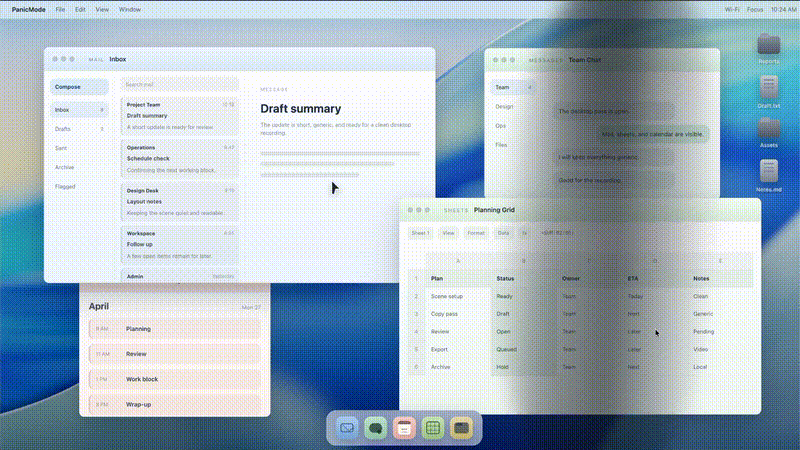Select the Team channel in Team Chat
The width and height of the screenshot is (800, 450).
(x=513, y=87)
